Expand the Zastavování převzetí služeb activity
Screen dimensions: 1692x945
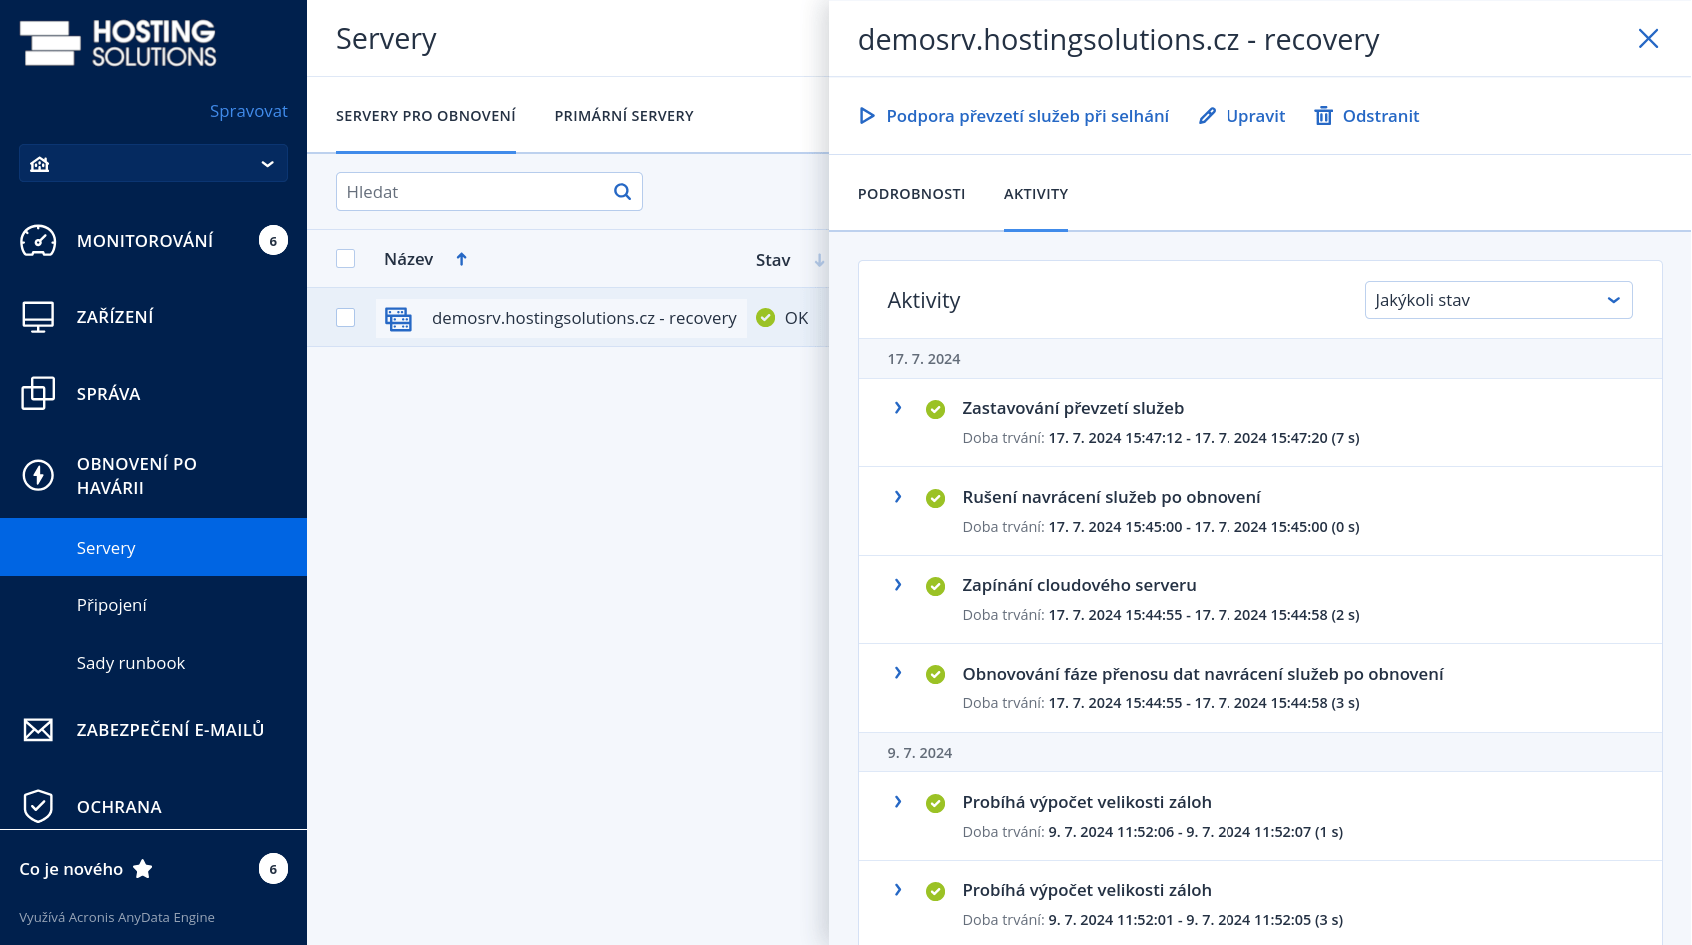[898, 408]
